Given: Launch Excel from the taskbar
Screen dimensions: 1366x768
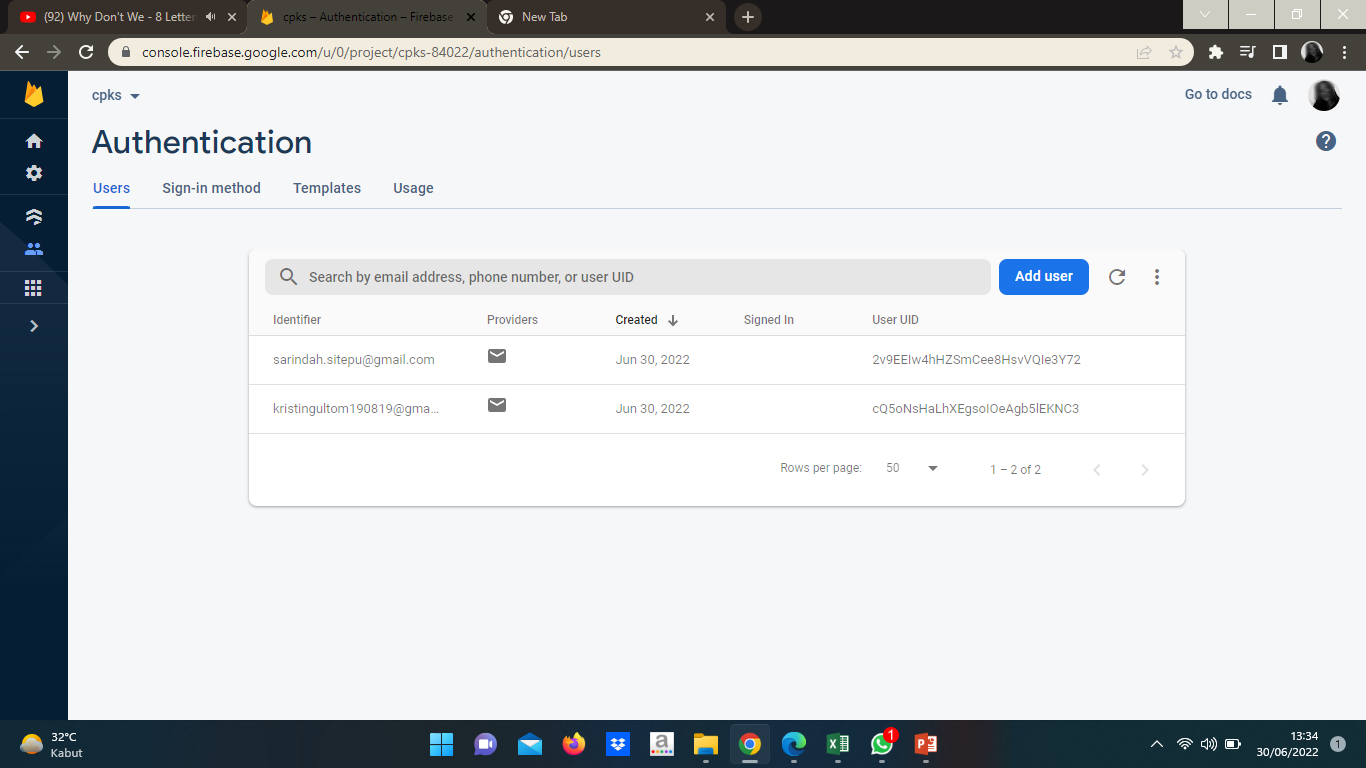Looking at the screenshot, I should click(837, 744).
